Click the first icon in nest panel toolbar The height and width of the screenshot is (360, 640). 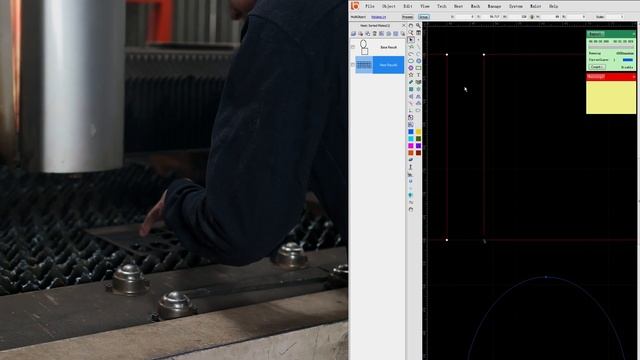[353, 33]
